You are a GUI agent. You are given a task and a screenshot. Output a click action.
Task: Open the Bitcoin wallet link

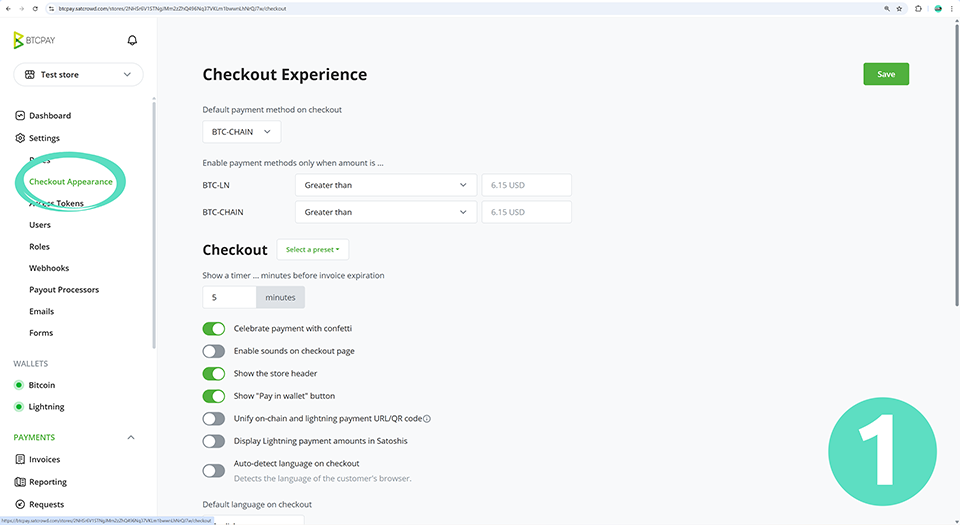point(42,385)
